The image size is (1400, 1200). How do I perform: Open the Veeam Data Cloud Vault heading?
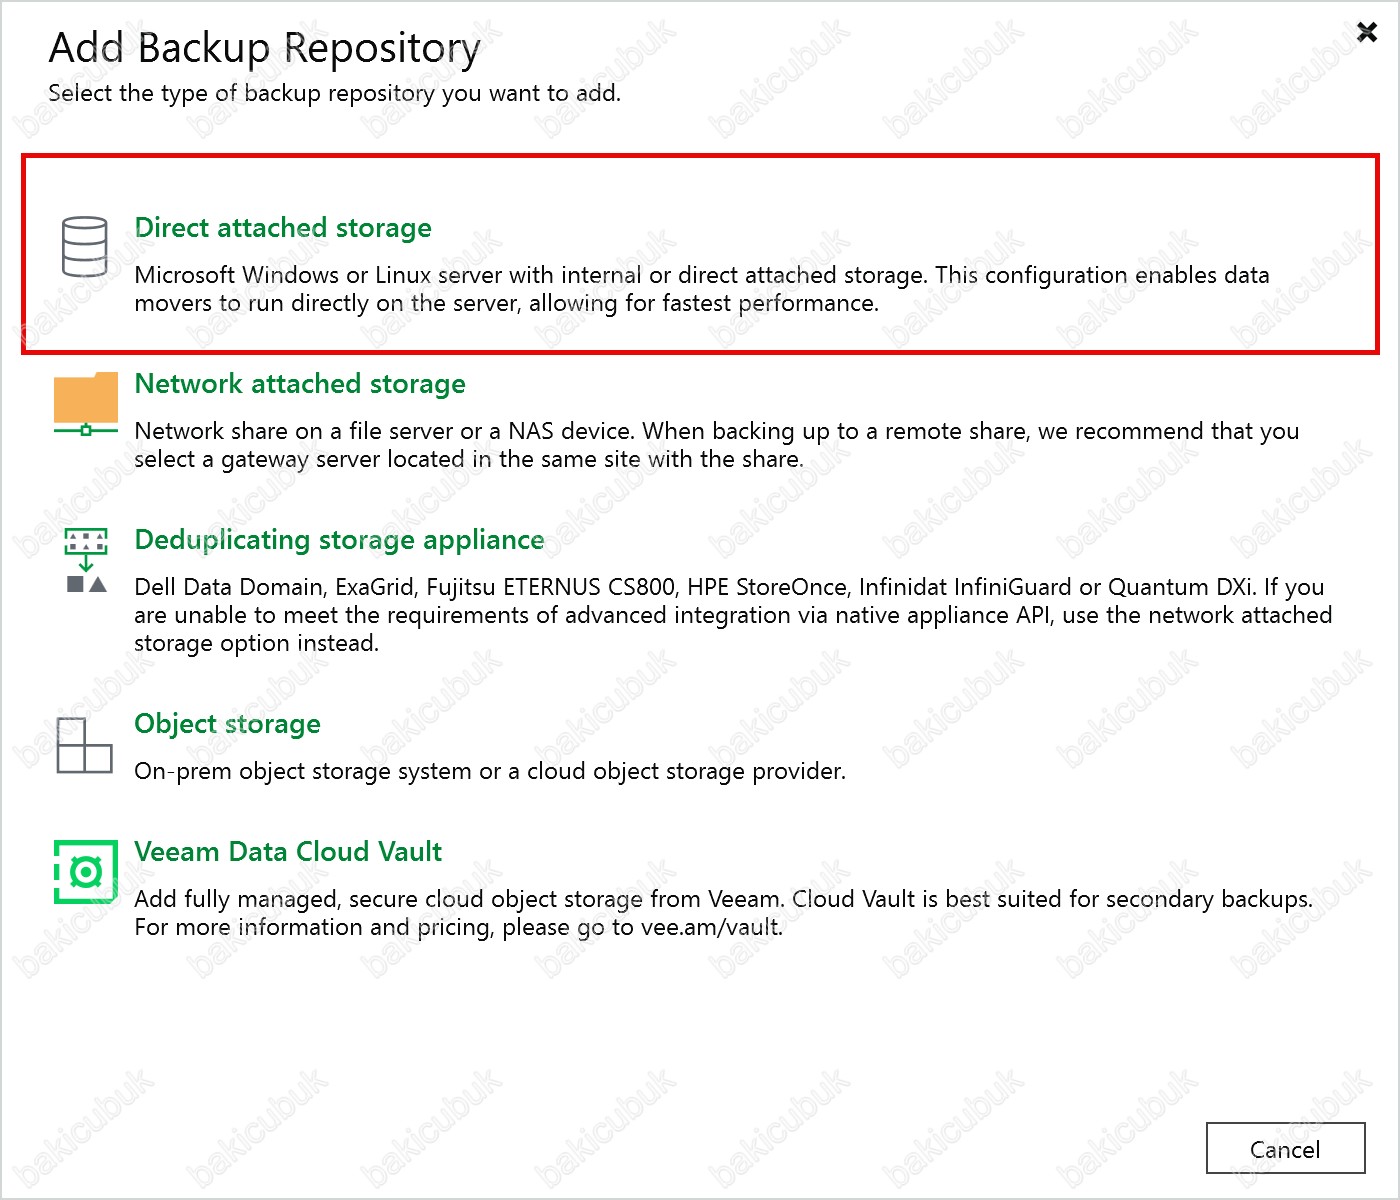click(x=288, y=852)
